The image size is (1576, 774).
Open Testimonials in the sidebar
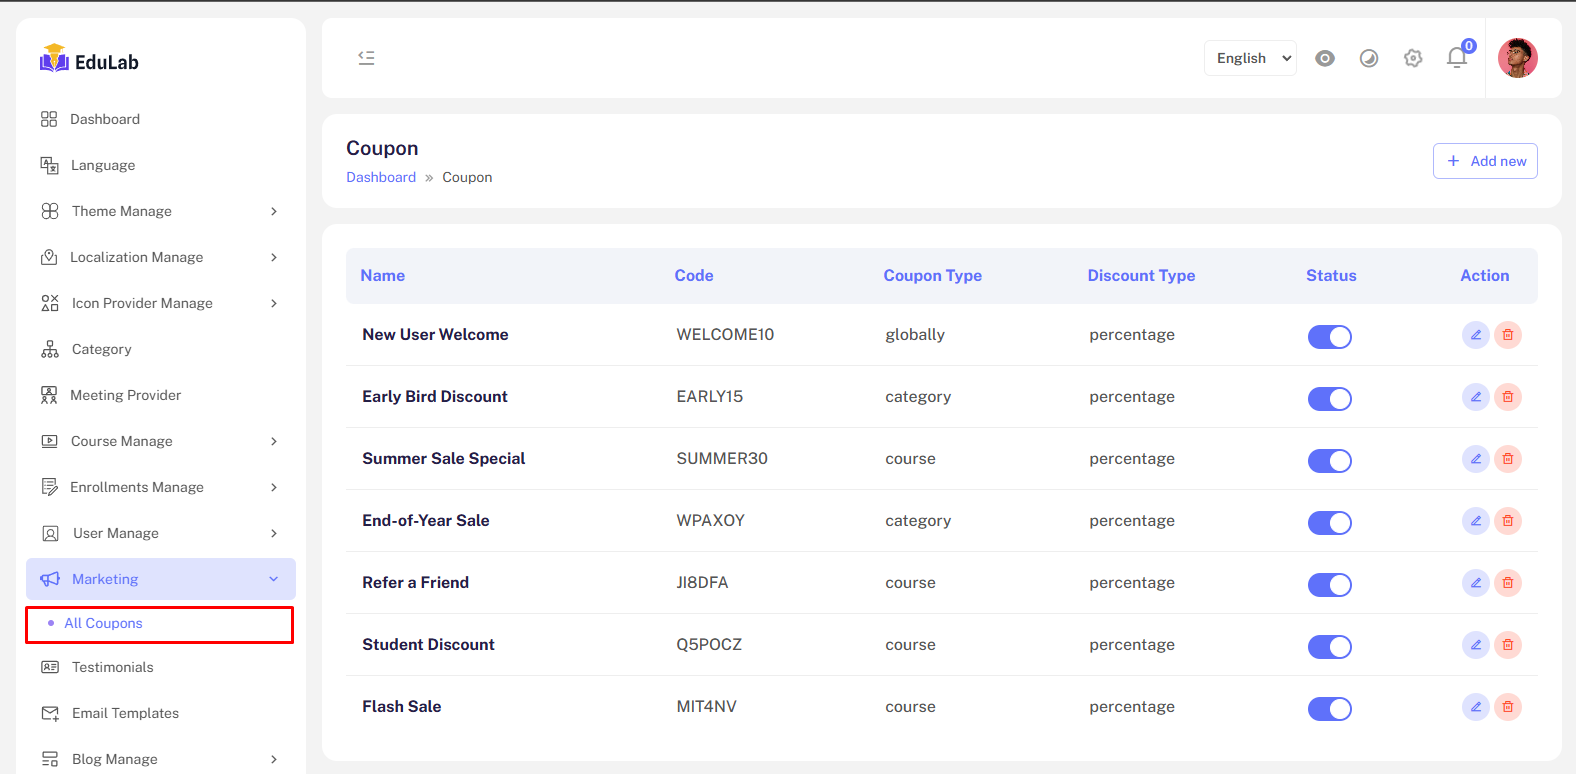pos(112,667)
